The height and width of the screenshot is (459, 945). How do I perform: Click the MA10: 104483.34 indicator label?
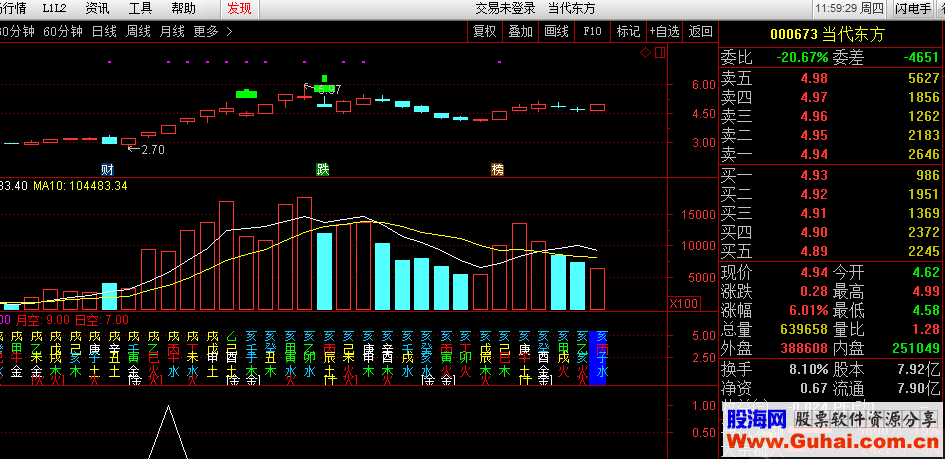pos(80,186)
